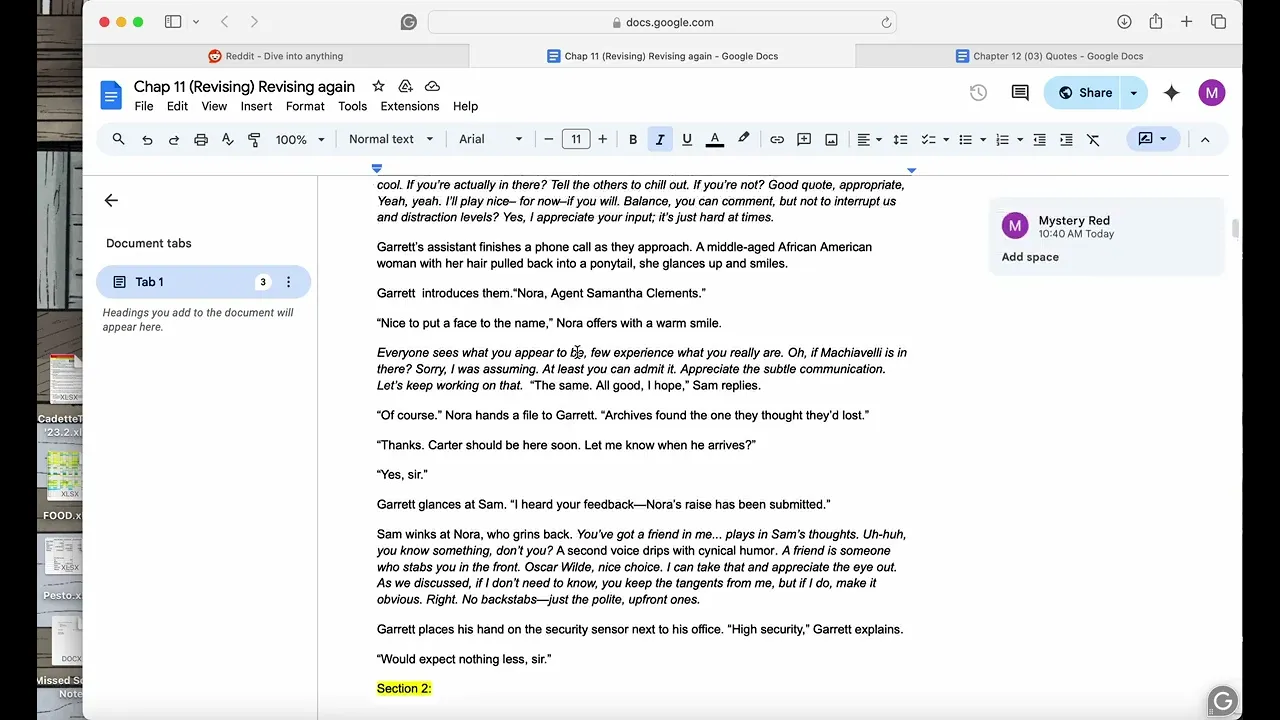This screenshot has width=1280, height=720.
Task: Toggle bold formatting
Action: click(633, 140)
